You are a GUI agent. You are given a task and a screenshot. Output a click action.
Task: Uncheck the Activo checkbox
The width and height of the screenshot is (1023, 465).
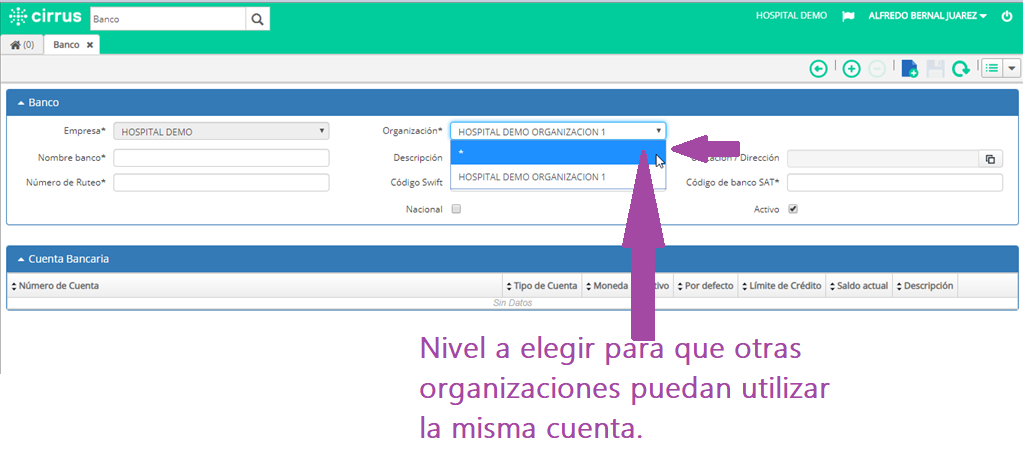pyautogui.click(x=793, y=209)
